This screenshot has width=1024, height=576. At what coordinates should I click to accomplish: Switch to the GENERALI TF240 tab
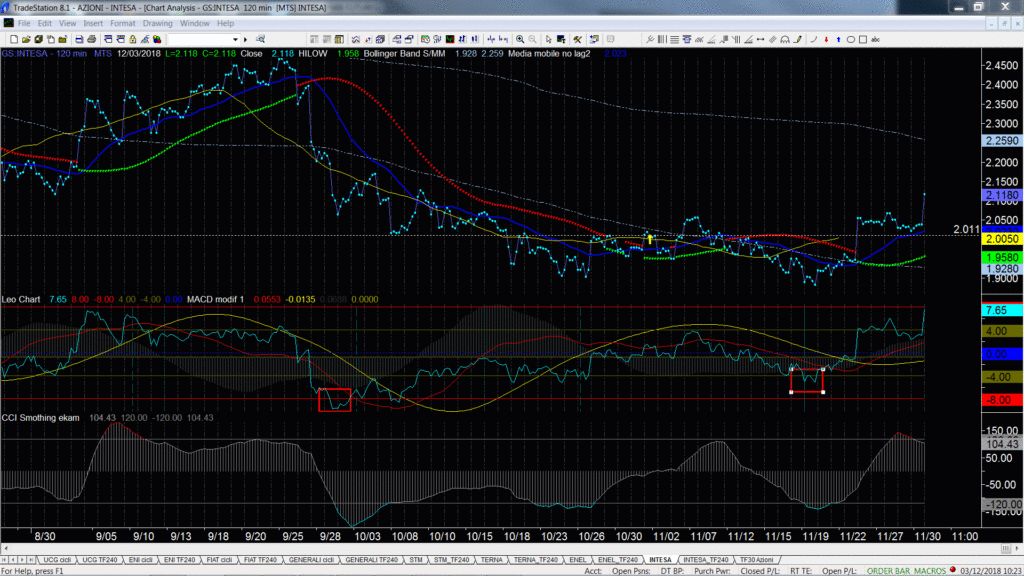coord(372,560)
